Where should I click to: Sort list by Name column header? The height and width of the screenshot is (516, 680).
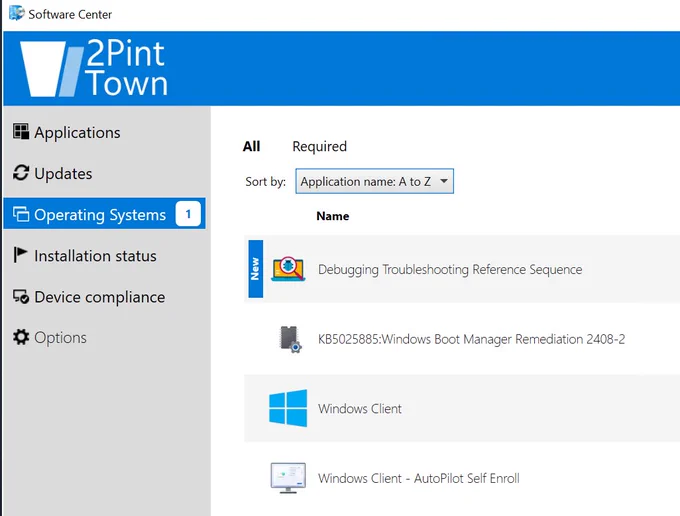[x=333, y=216]
